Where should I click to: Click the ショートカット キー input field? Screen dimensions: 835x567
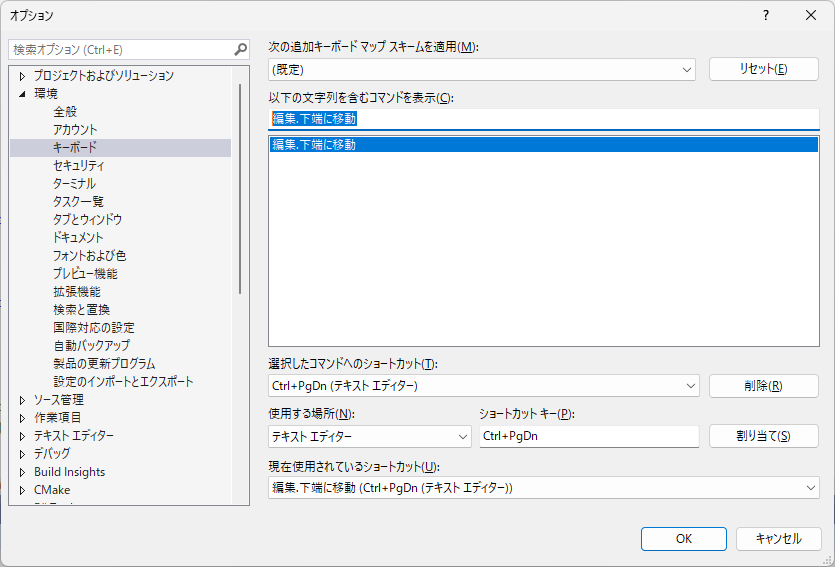pyautogui.click(x=589, y=436)
